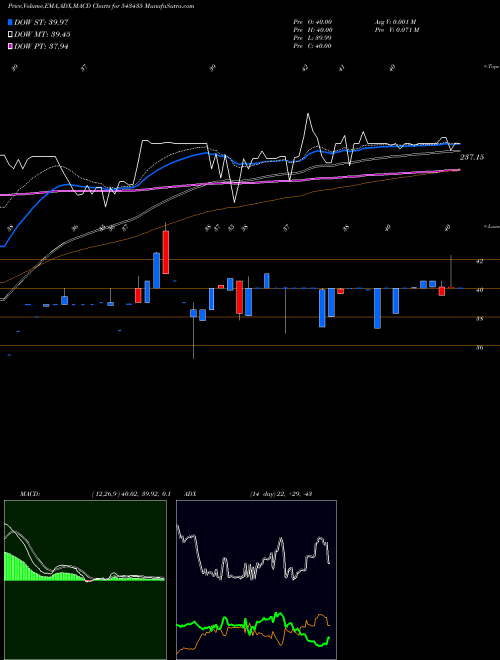Click the 'Pre L: 39.99' low value
500x660 pixels.
313,38
